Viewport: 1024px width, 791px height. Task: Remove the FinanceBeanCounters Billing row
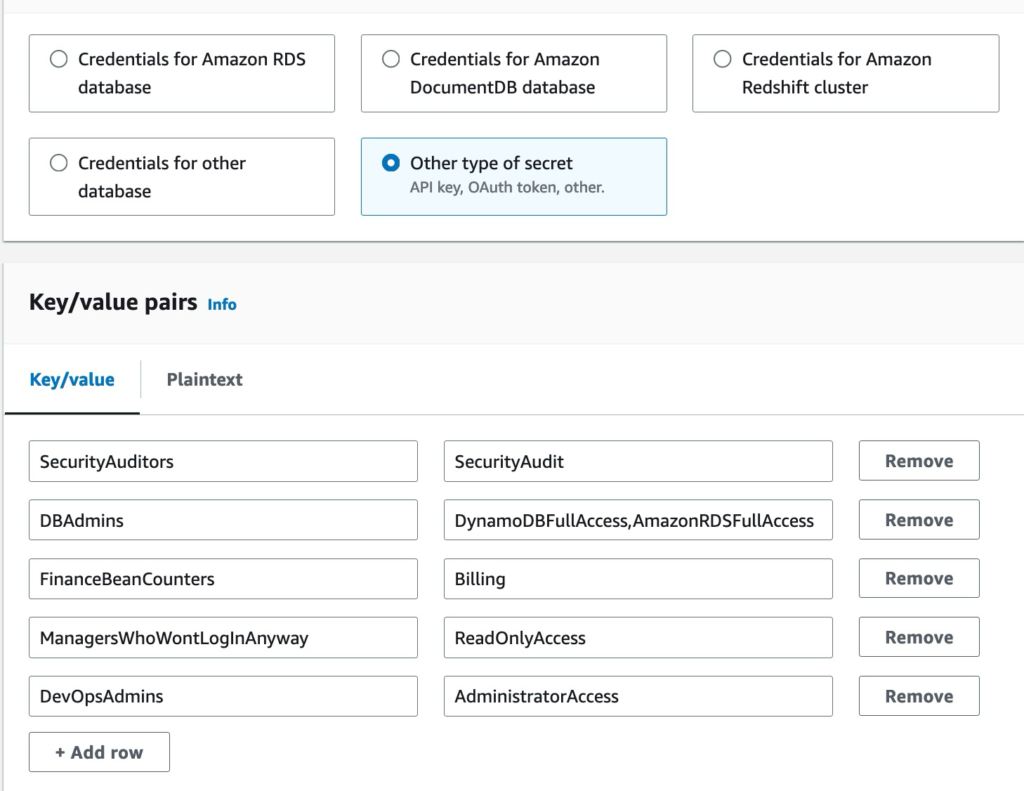pos(918,579)
